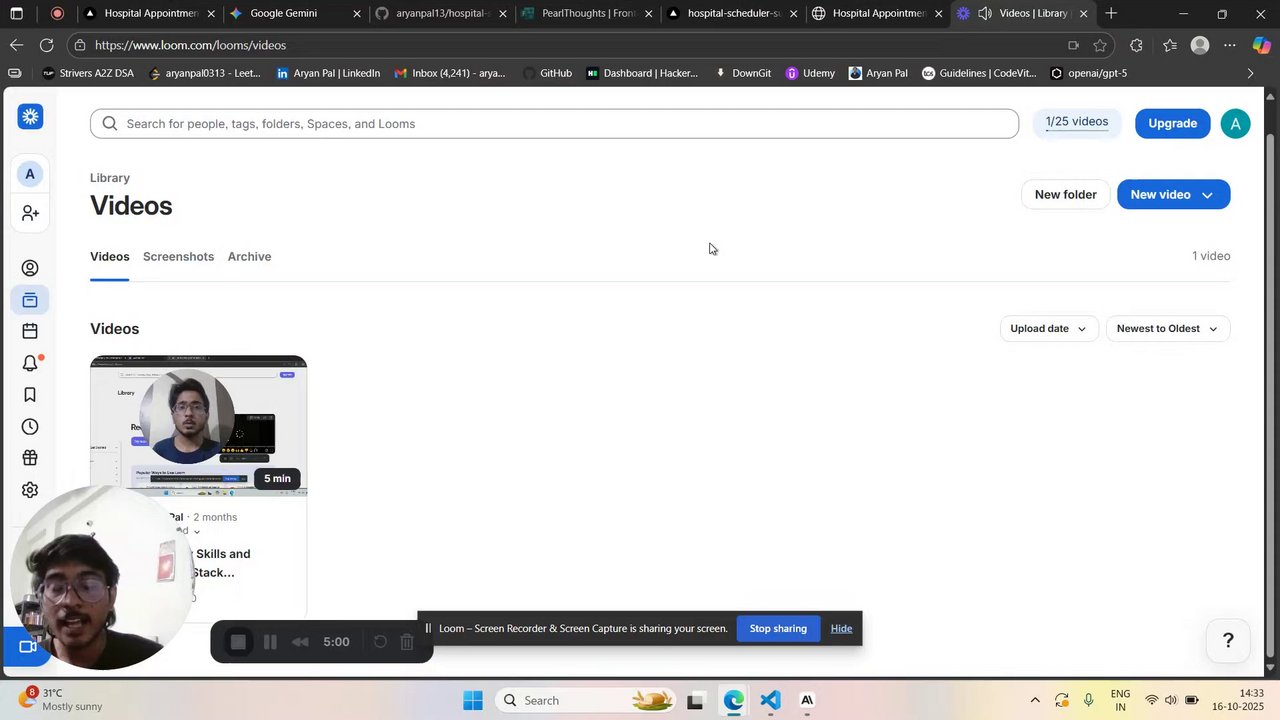The height and width of the screenshot is (720, 1280).
Task: Open the New video dropdown
Action: pos(1173,195)
